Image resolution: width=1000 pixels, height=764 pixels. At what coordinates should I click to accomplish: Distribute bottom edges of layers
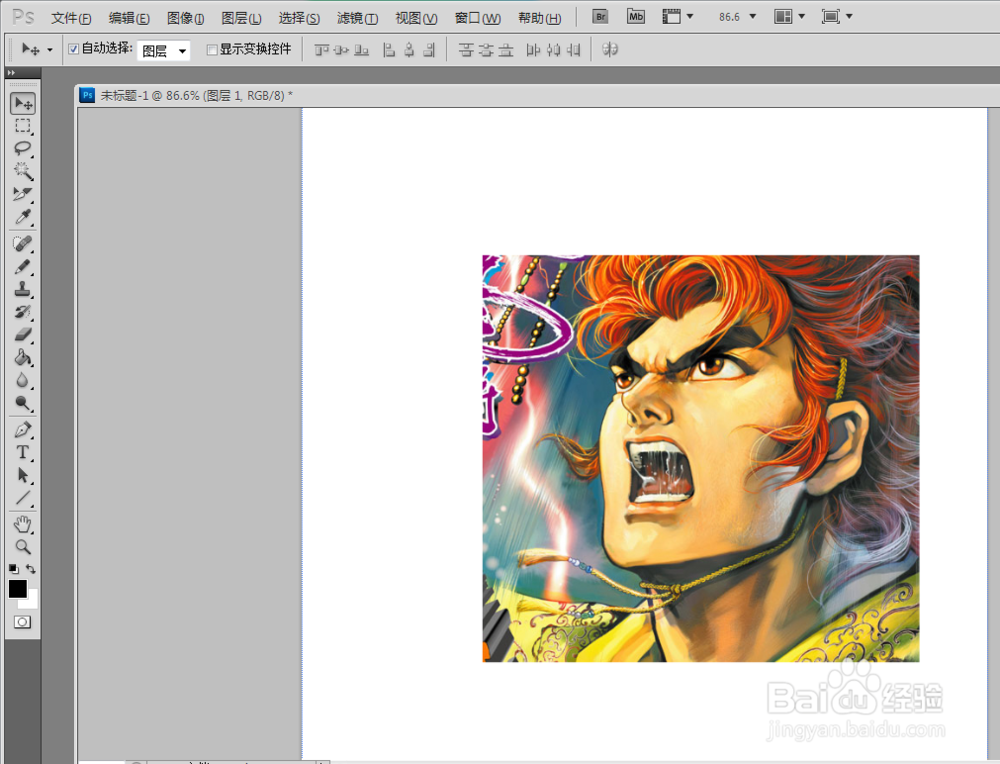click(506, 50)
